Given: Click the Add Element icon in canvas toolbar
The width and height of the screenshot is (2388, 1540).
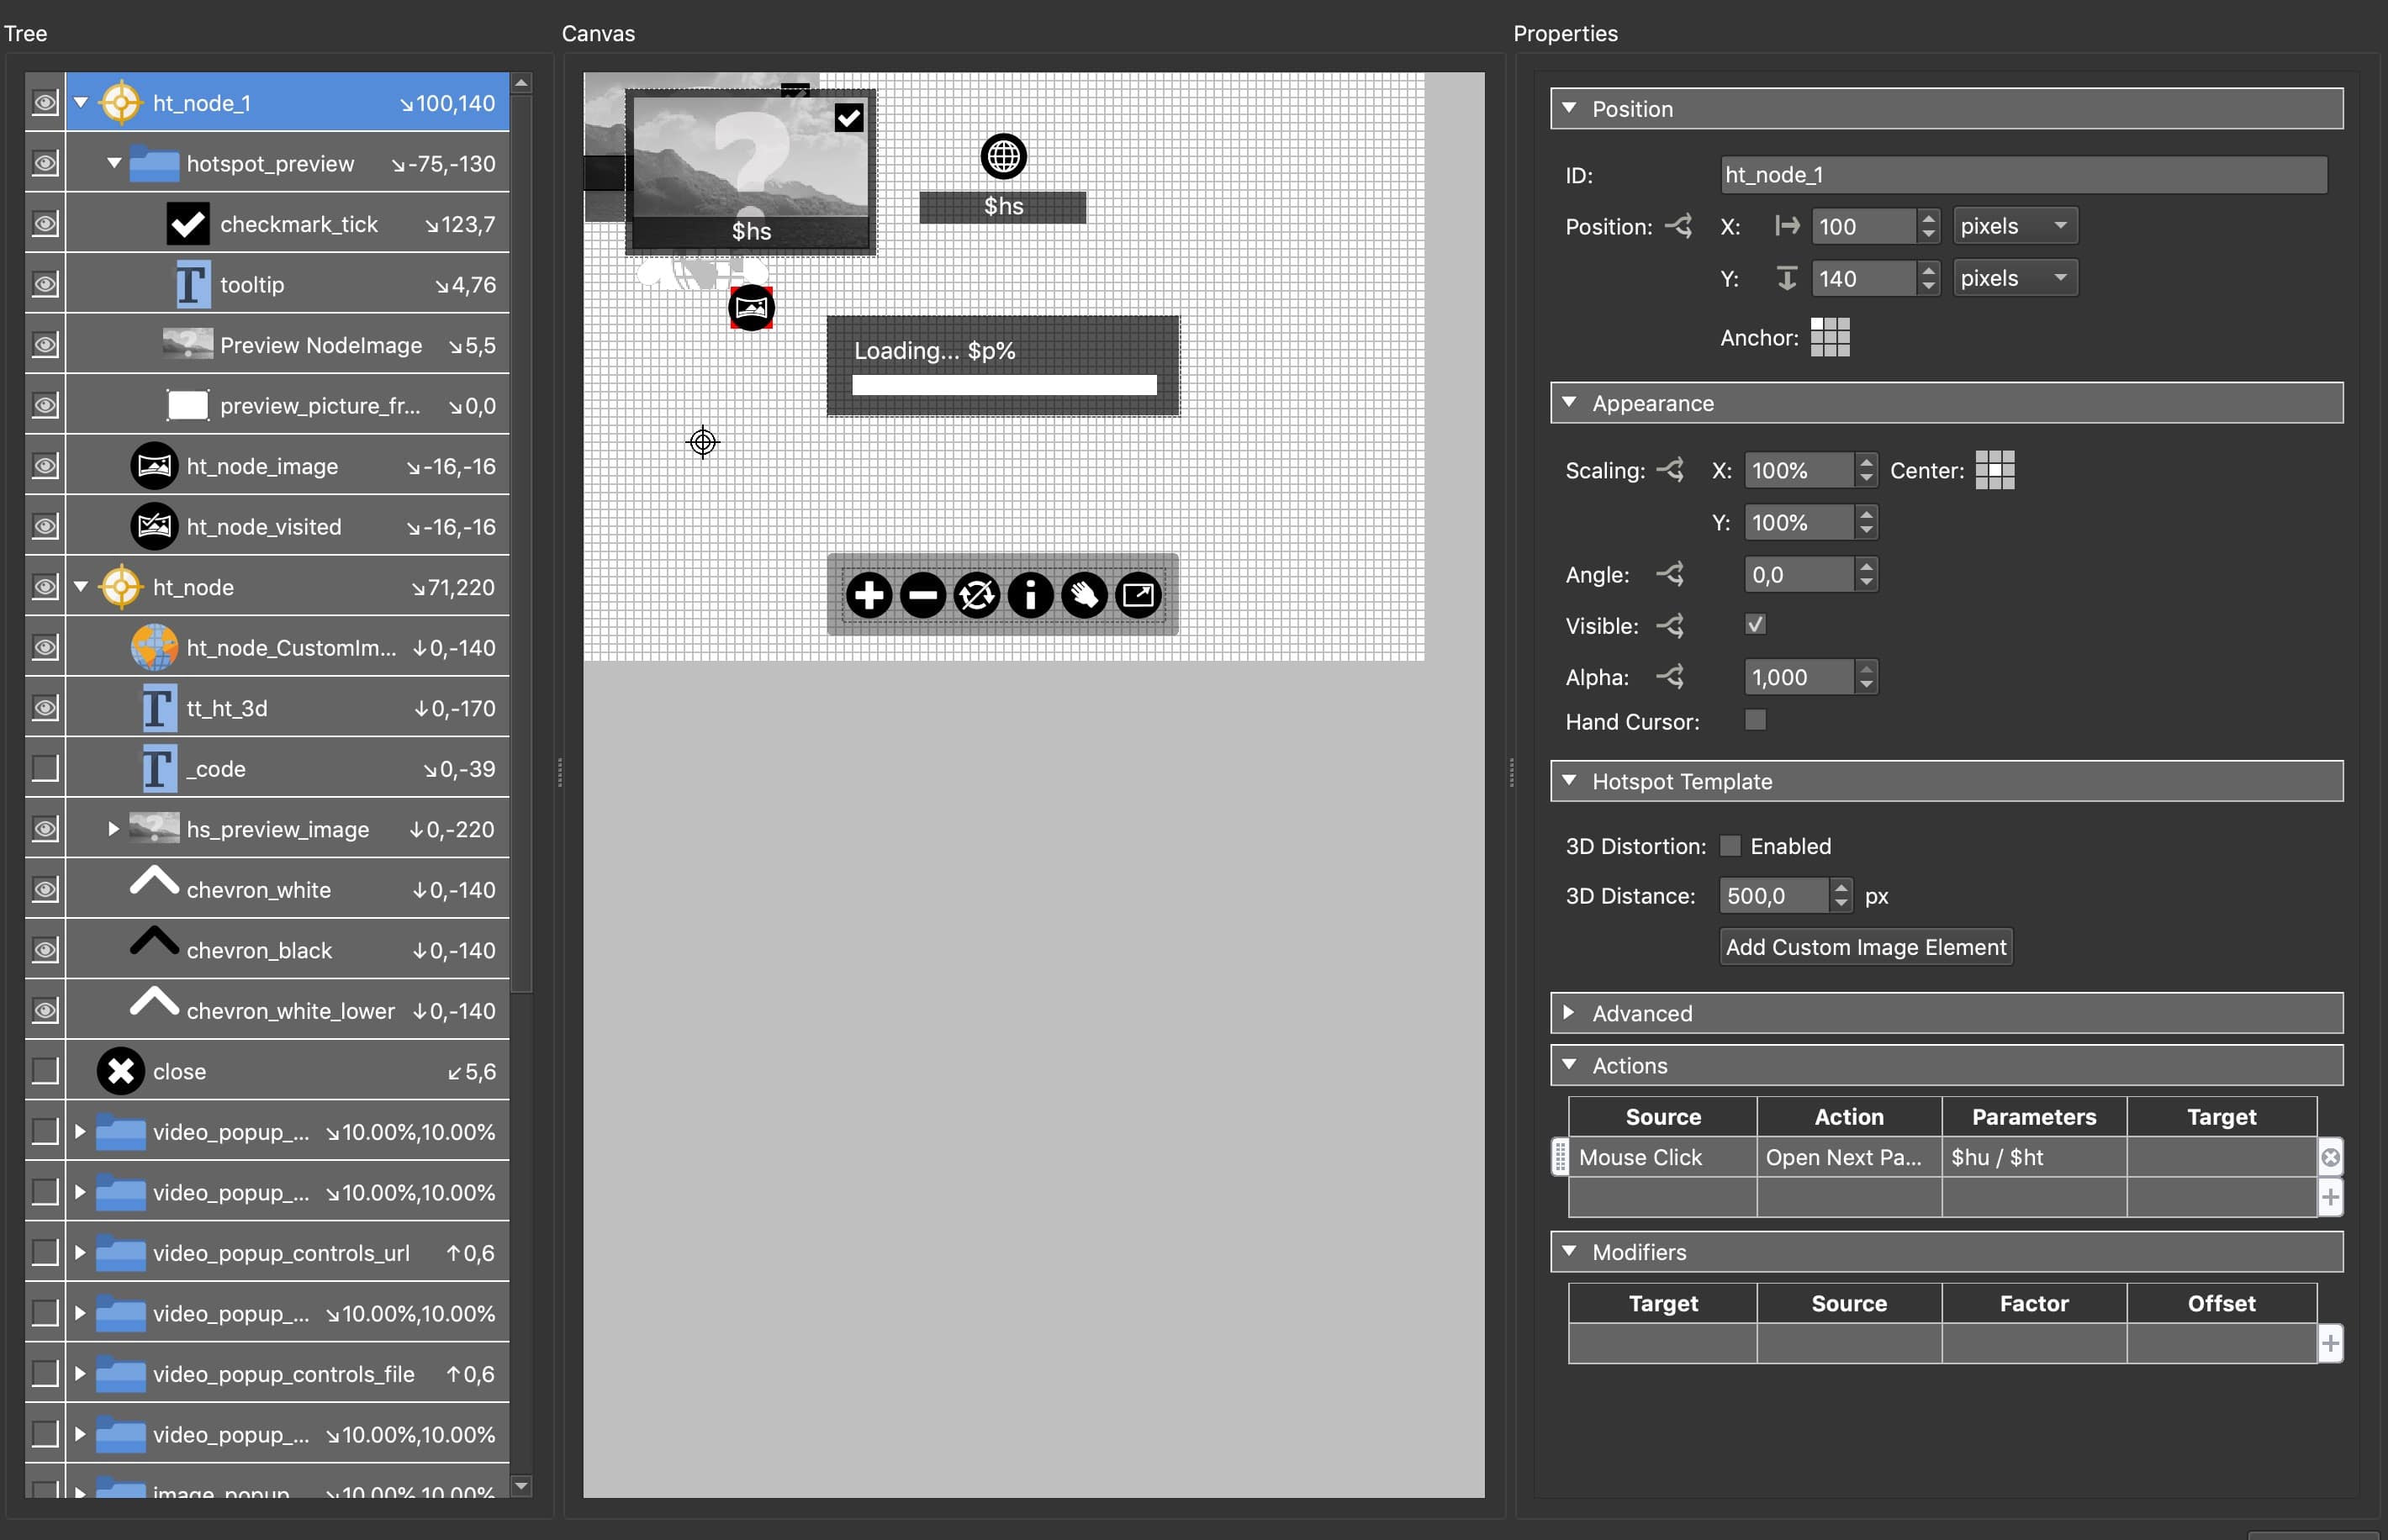Looking at the screenshot, I should (869, 595).
